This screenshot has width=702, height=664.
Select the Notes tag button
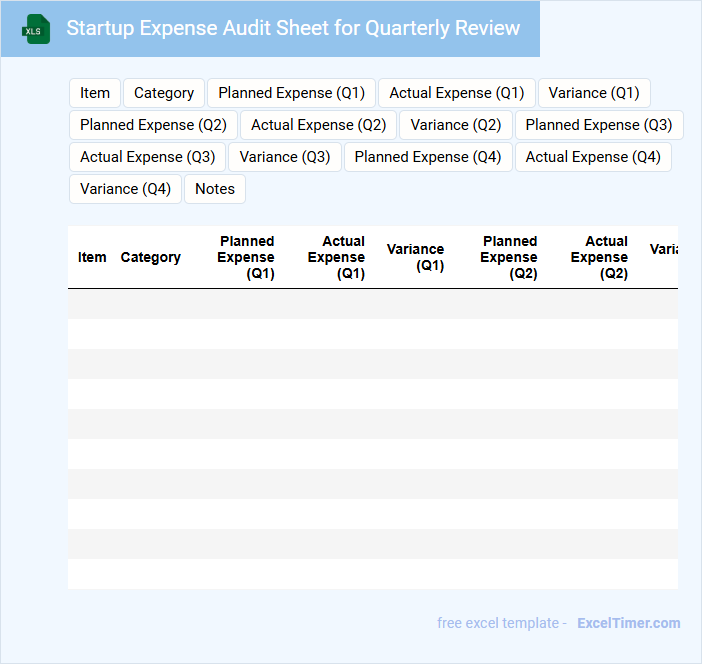215,189
